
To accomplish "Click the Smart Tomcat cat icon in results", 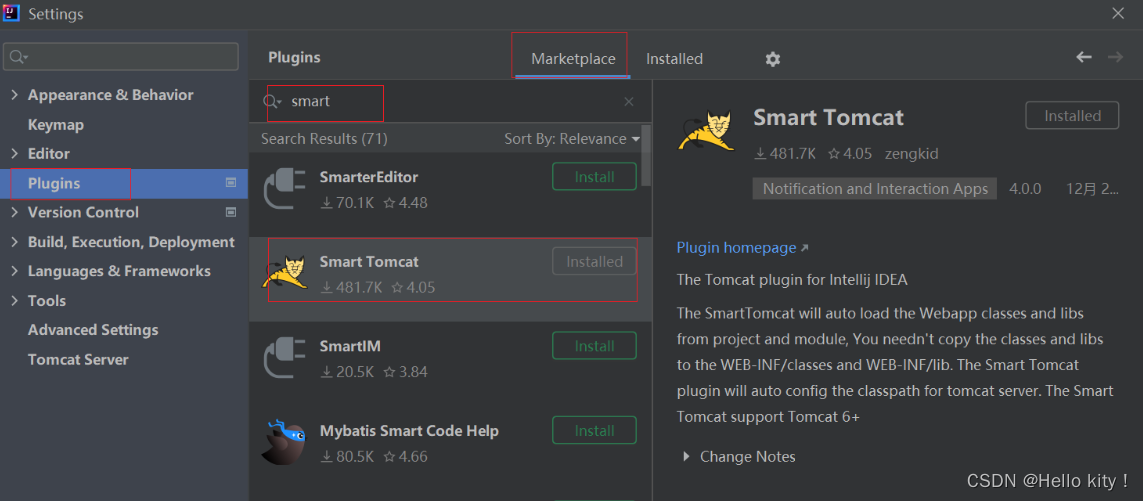I will tap(284, 273).
